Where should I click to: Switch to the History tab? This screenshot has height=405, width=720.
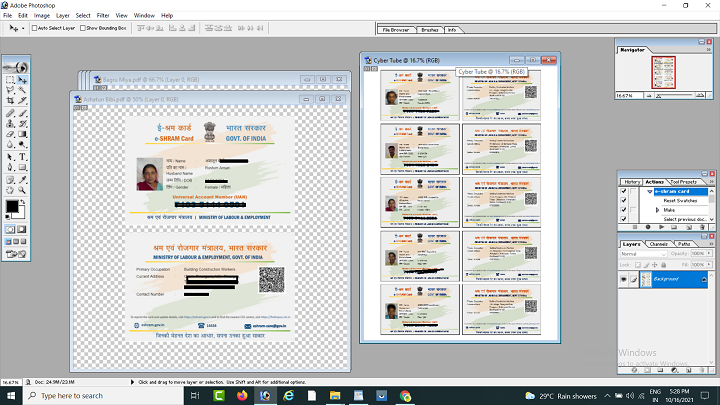tap(632, 182)
